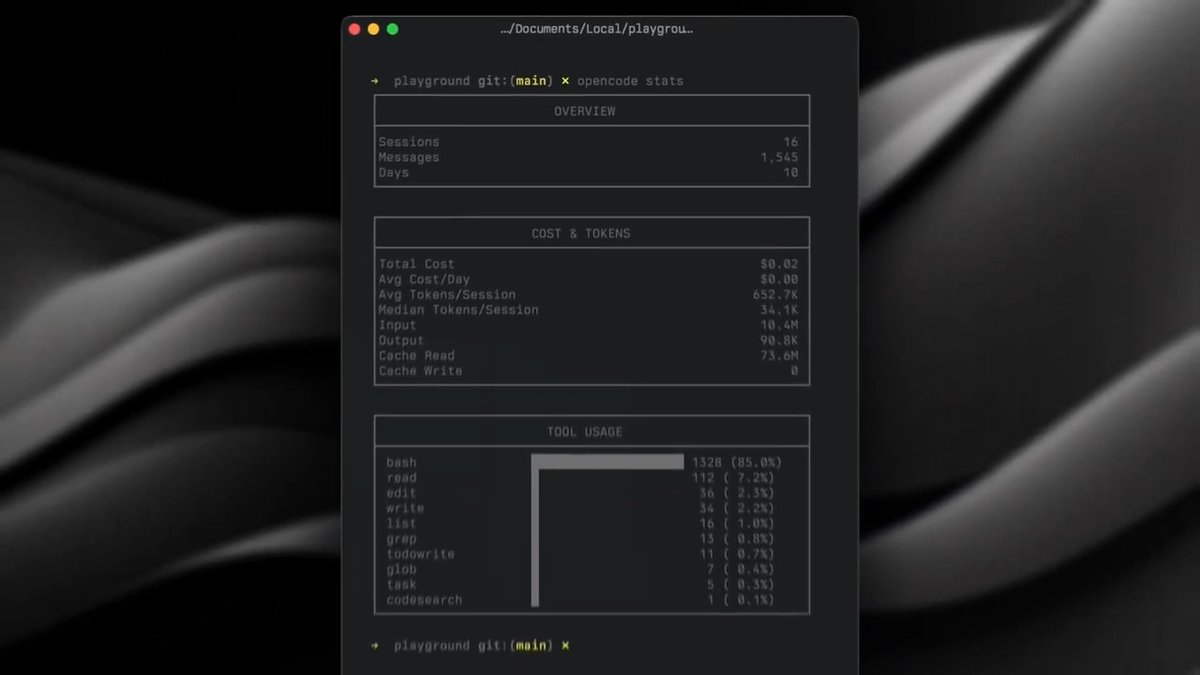Click the 'Avg Tokens/Session' label
Viewport: 1200px width, 675px height.
447,295
